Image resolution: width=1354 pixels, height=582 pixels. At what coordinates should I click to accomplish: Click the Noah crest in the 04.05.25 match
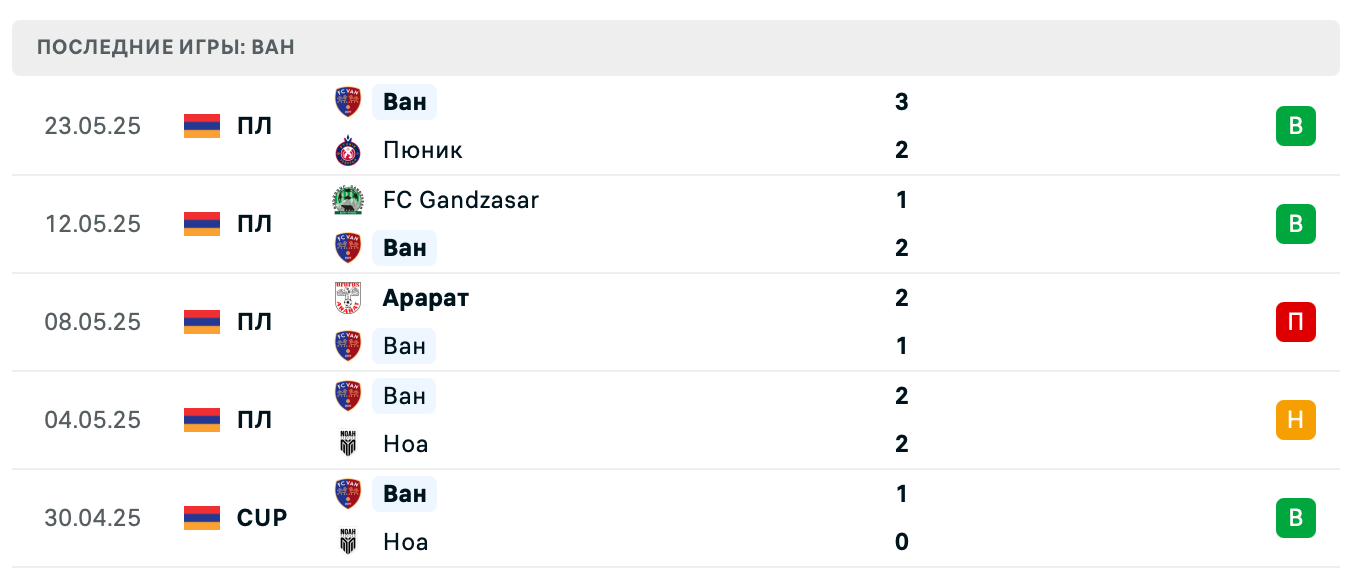[x=347, y=444]
